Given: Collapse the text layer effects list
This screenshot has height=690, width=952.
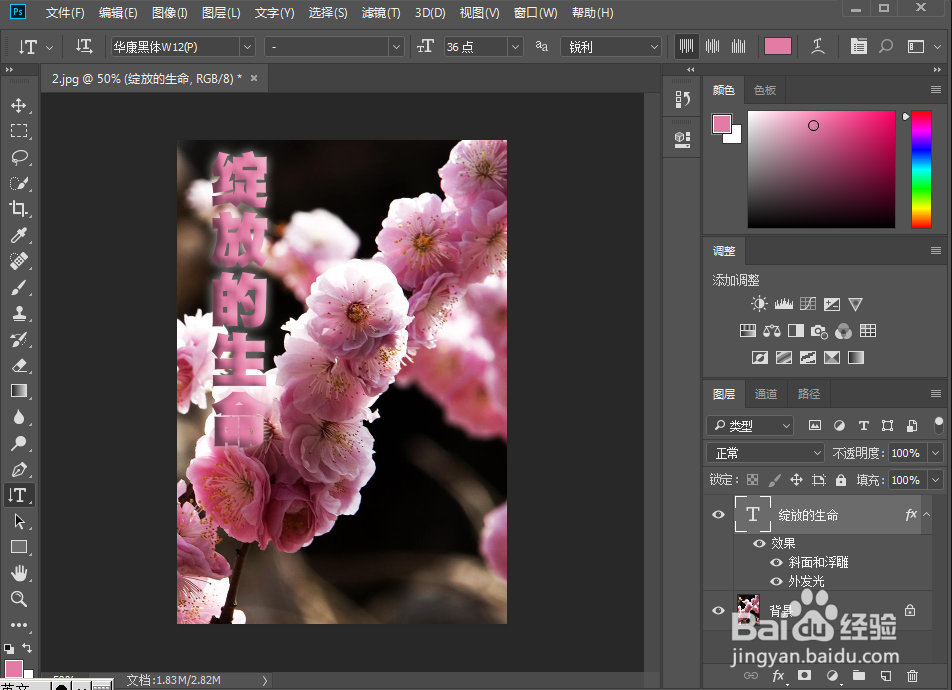Looking at the screenshot, I should pos(927,514).
